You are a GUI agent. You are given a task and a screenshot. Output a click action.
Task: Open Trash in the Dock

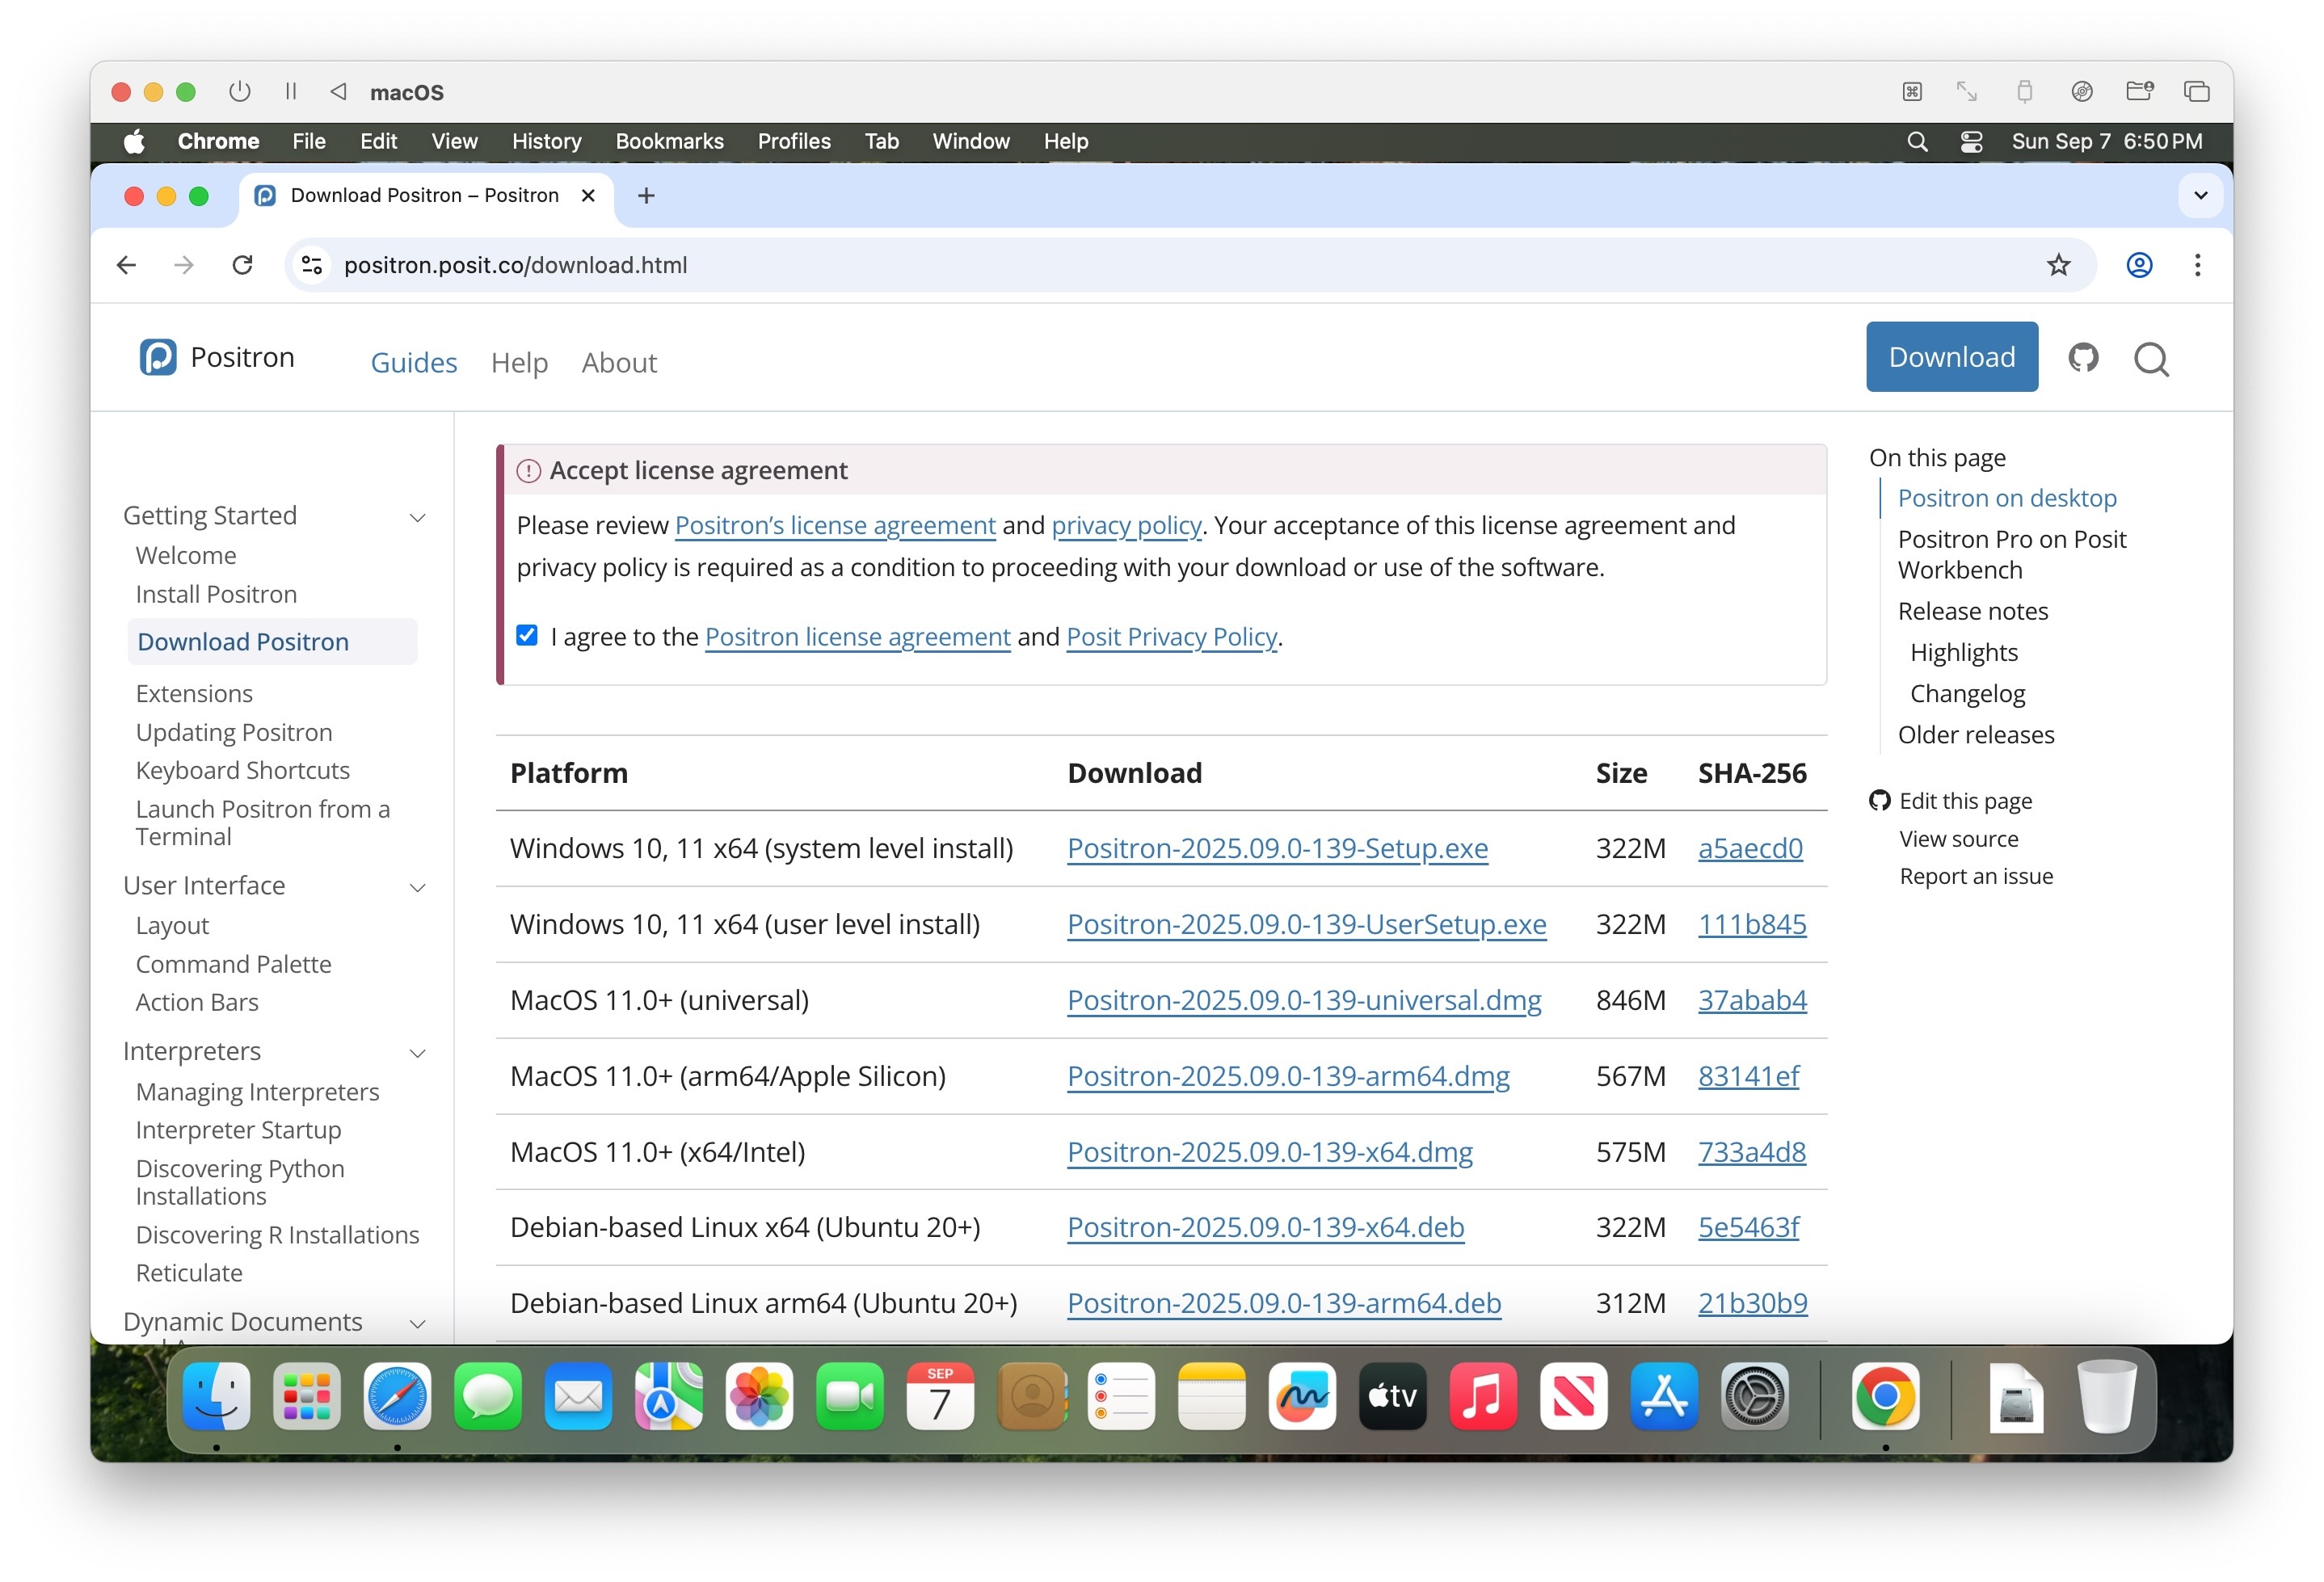tap(2106, 1396)
